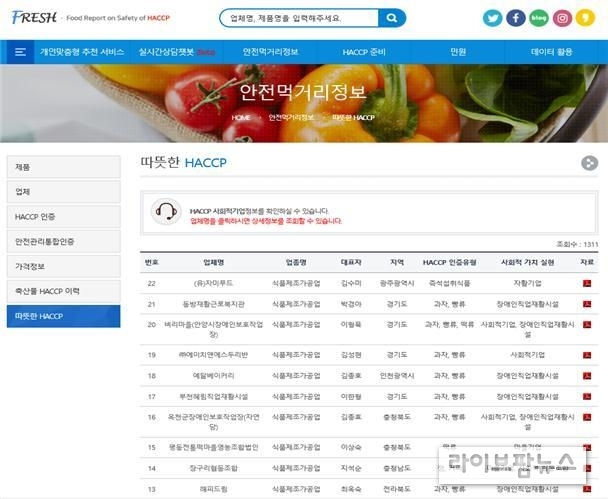Image resolution: width=608 pixels, height=499 pixels.
Task: Click the 조회수 : 1311 count text
Action: (x=577, y=244)
